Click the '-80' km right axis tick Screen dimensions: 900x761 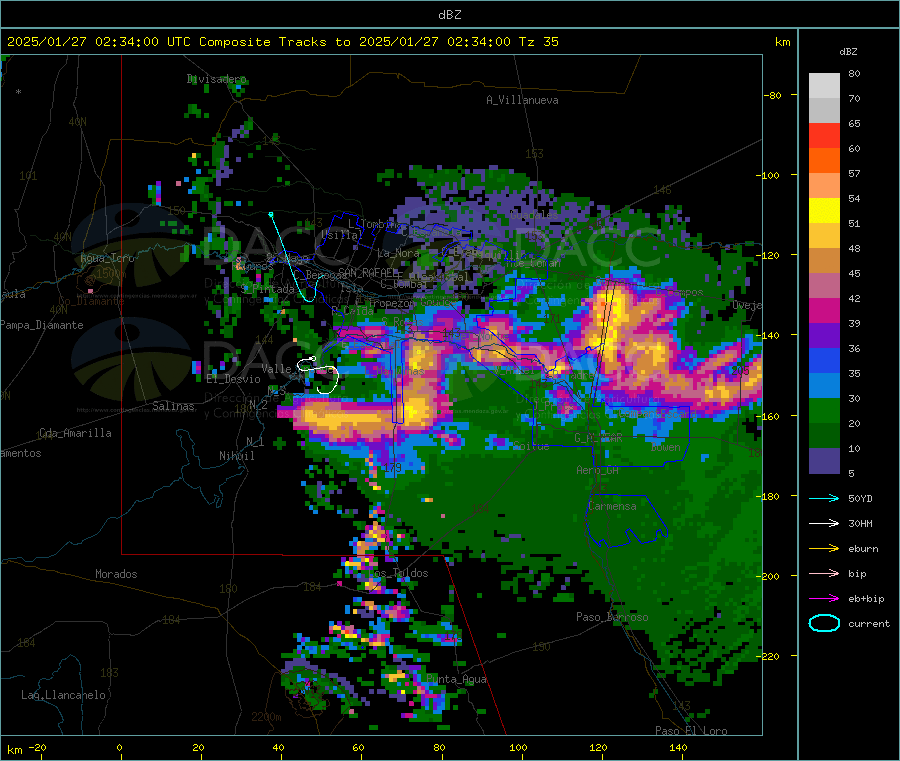coord(773,95)
